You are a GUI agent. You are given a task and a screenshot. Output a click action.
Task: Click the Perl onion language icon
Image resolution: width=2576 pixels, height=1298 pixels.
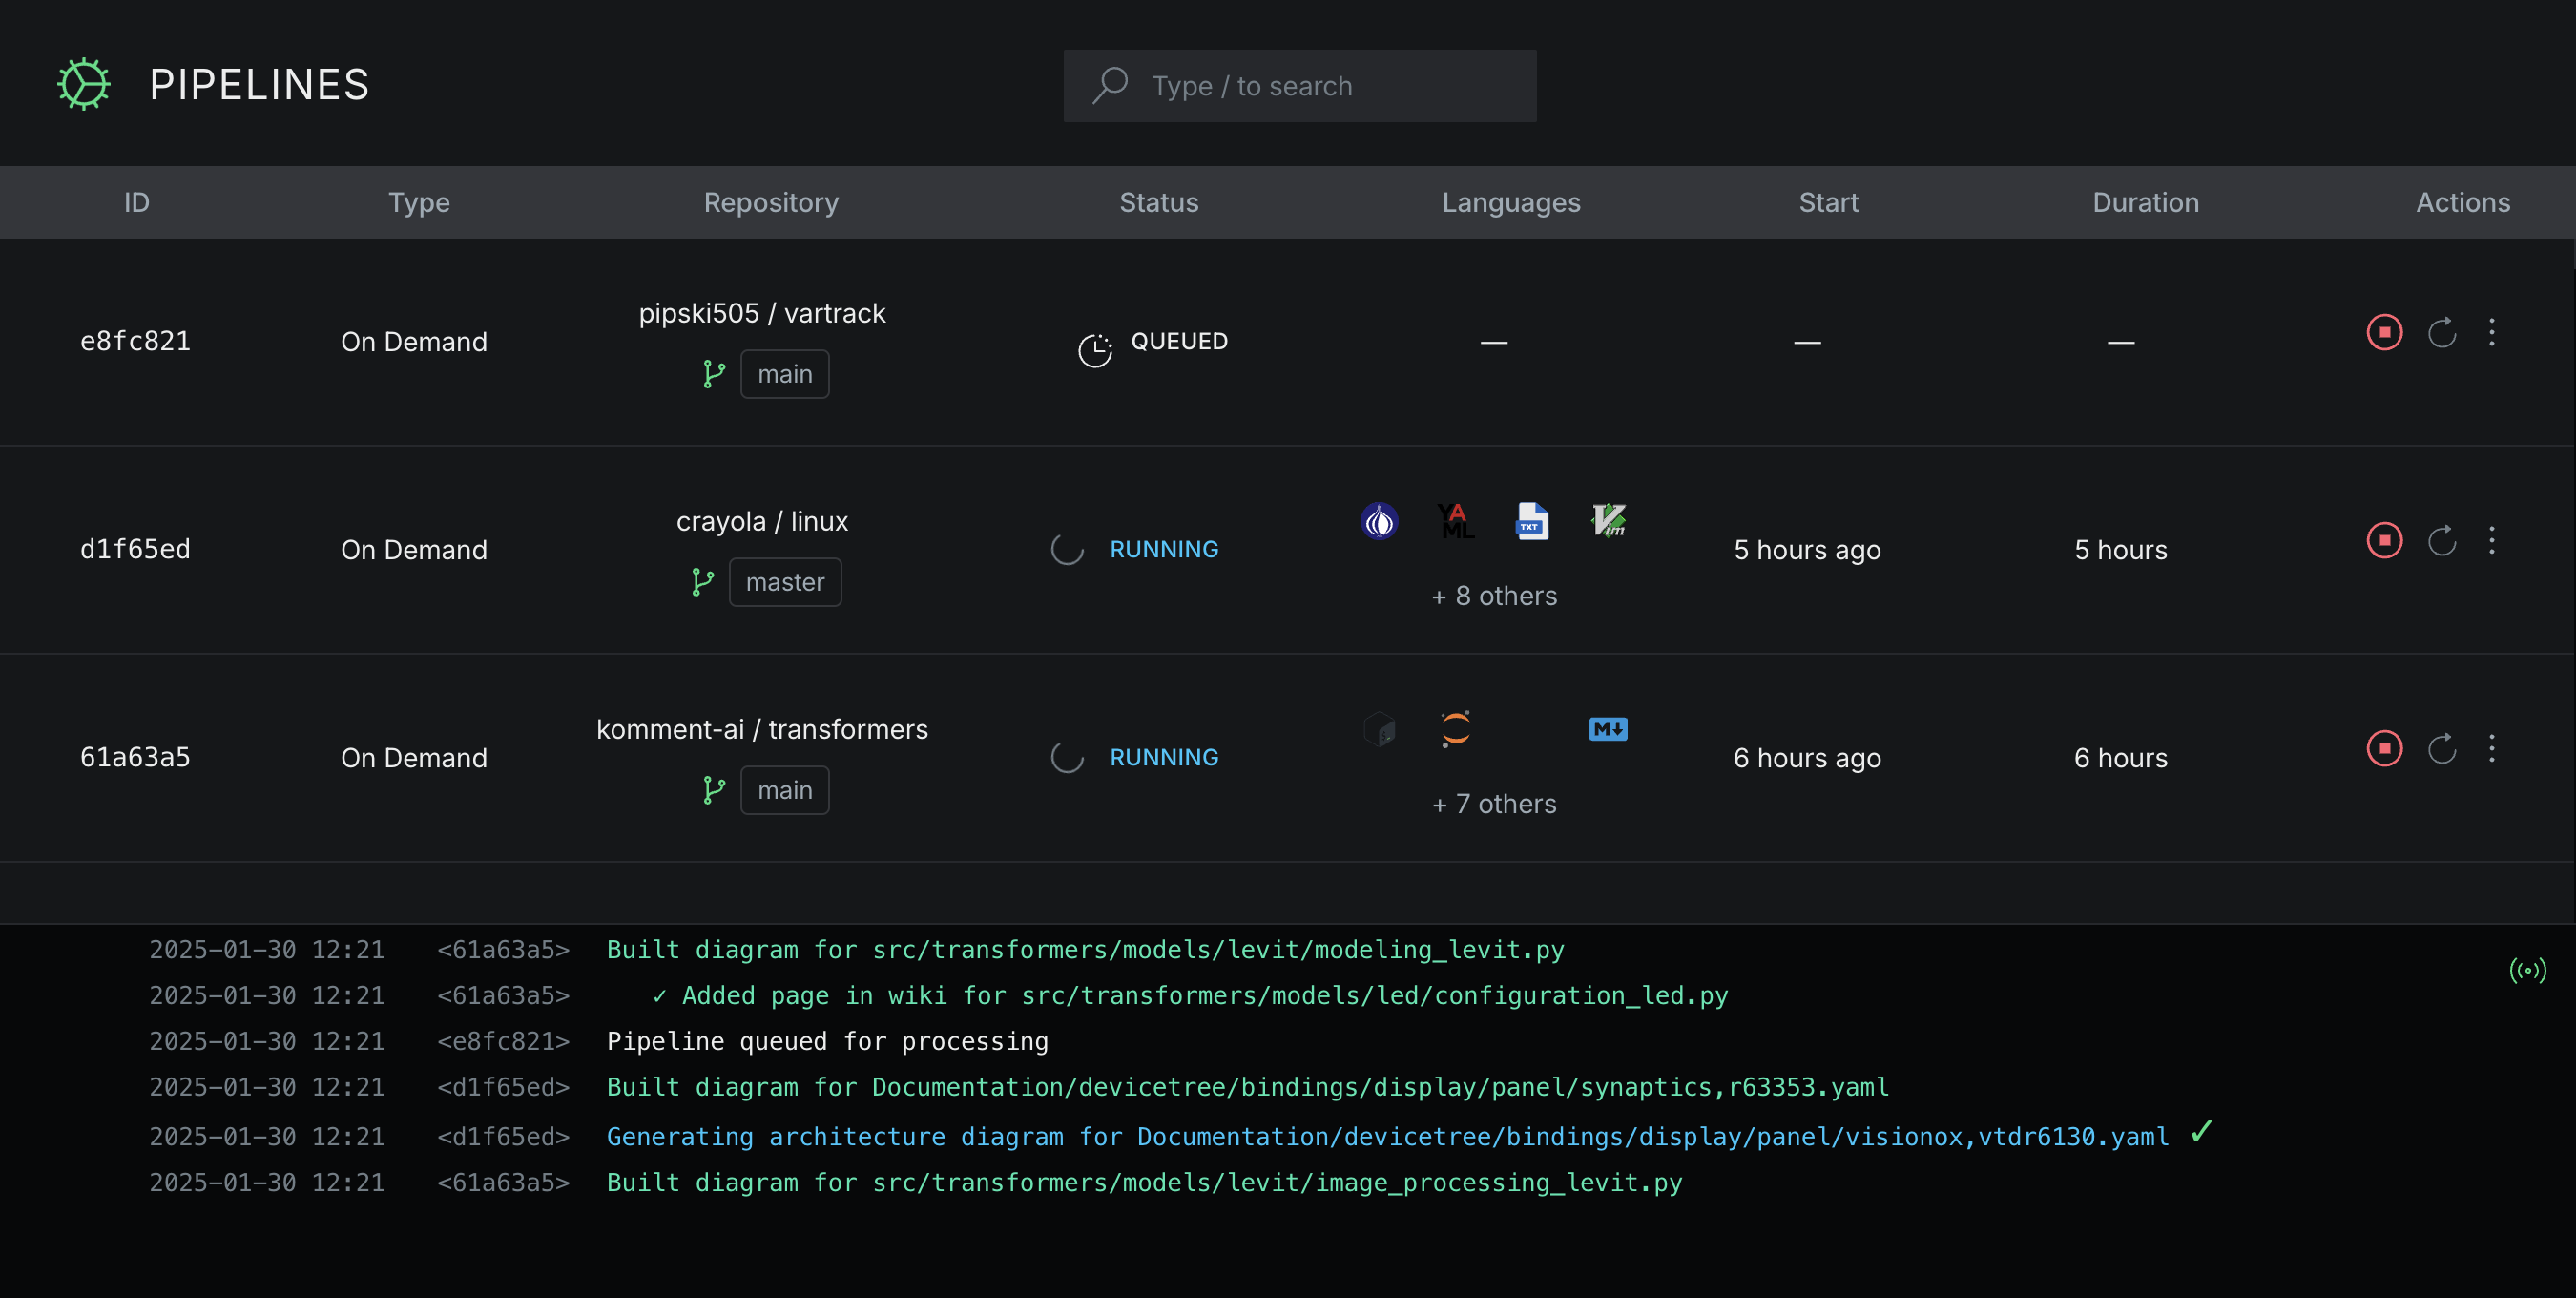click(1379, 521)
